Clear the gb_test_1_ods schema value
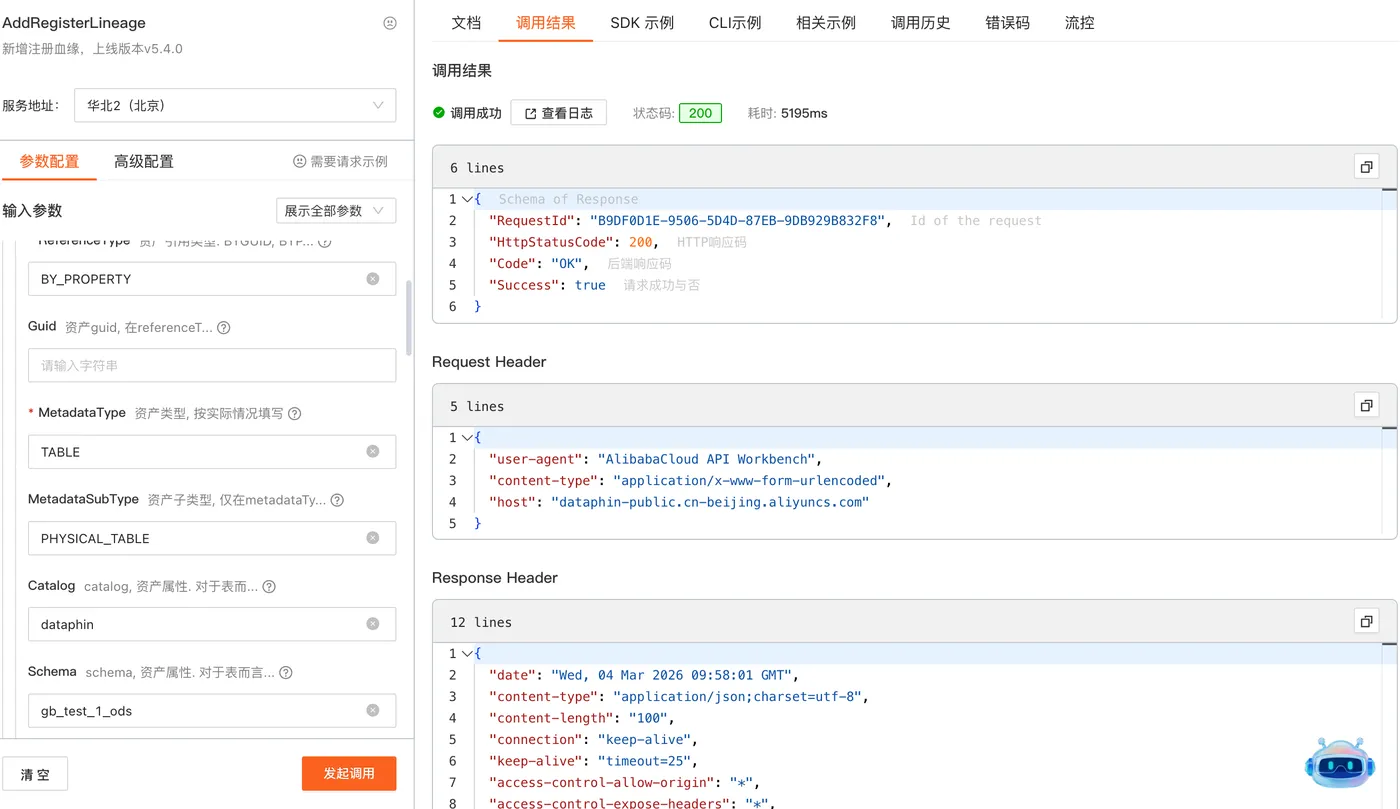Screen dimensions: 1400x809 click(373, 711)
